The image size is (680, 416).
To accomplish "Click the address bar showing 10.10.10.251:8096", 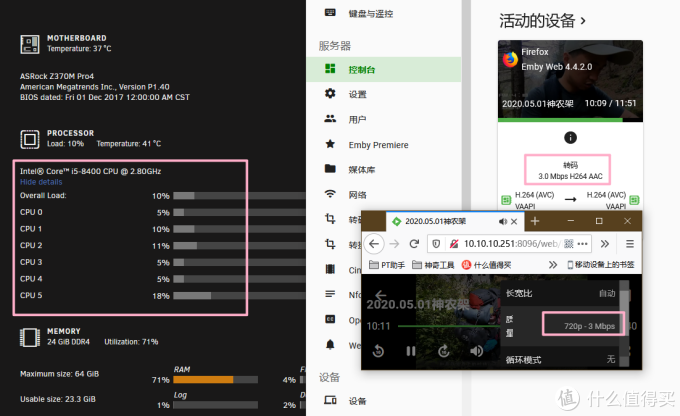I will click(512, 244).
